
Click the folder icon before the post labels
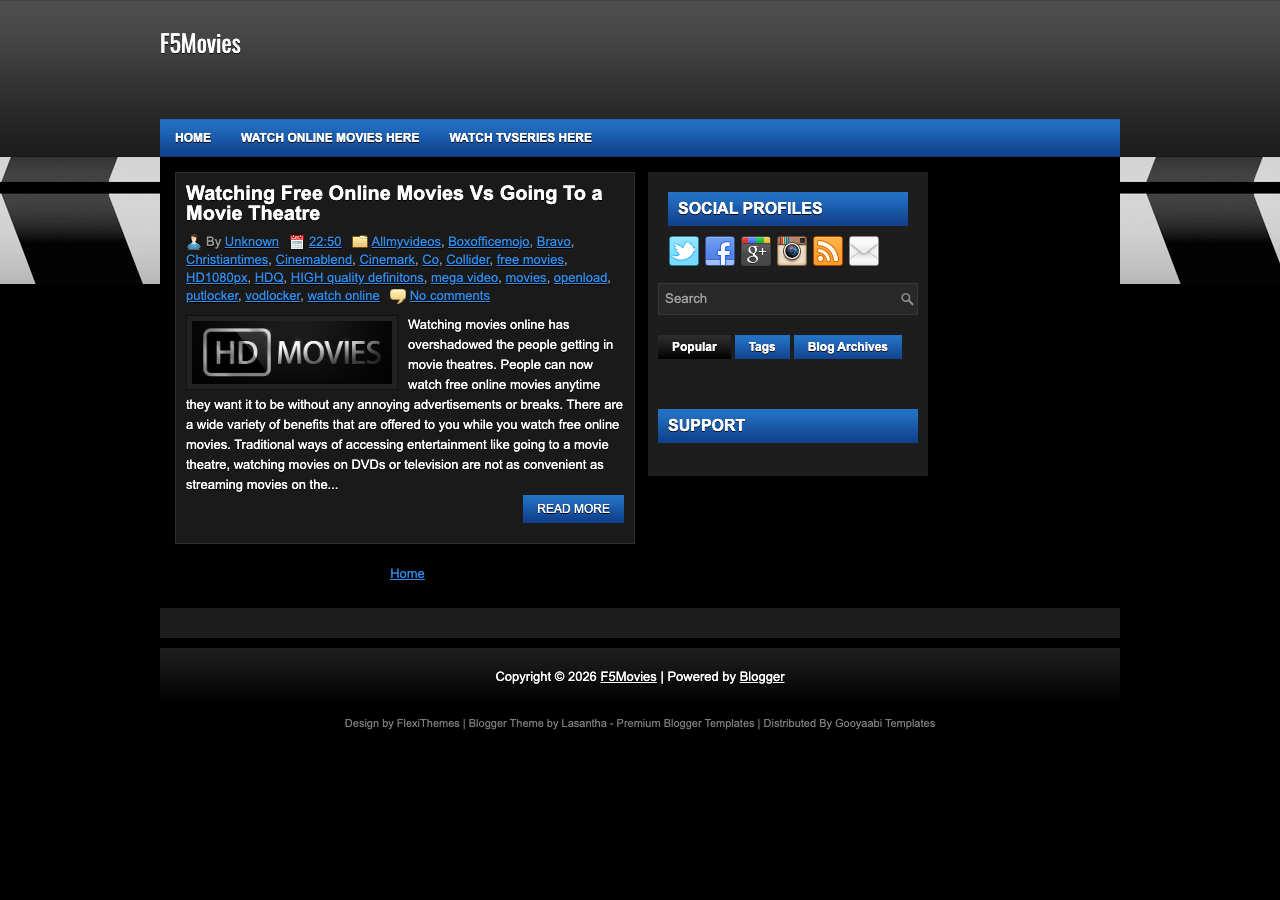click(359, 241)
